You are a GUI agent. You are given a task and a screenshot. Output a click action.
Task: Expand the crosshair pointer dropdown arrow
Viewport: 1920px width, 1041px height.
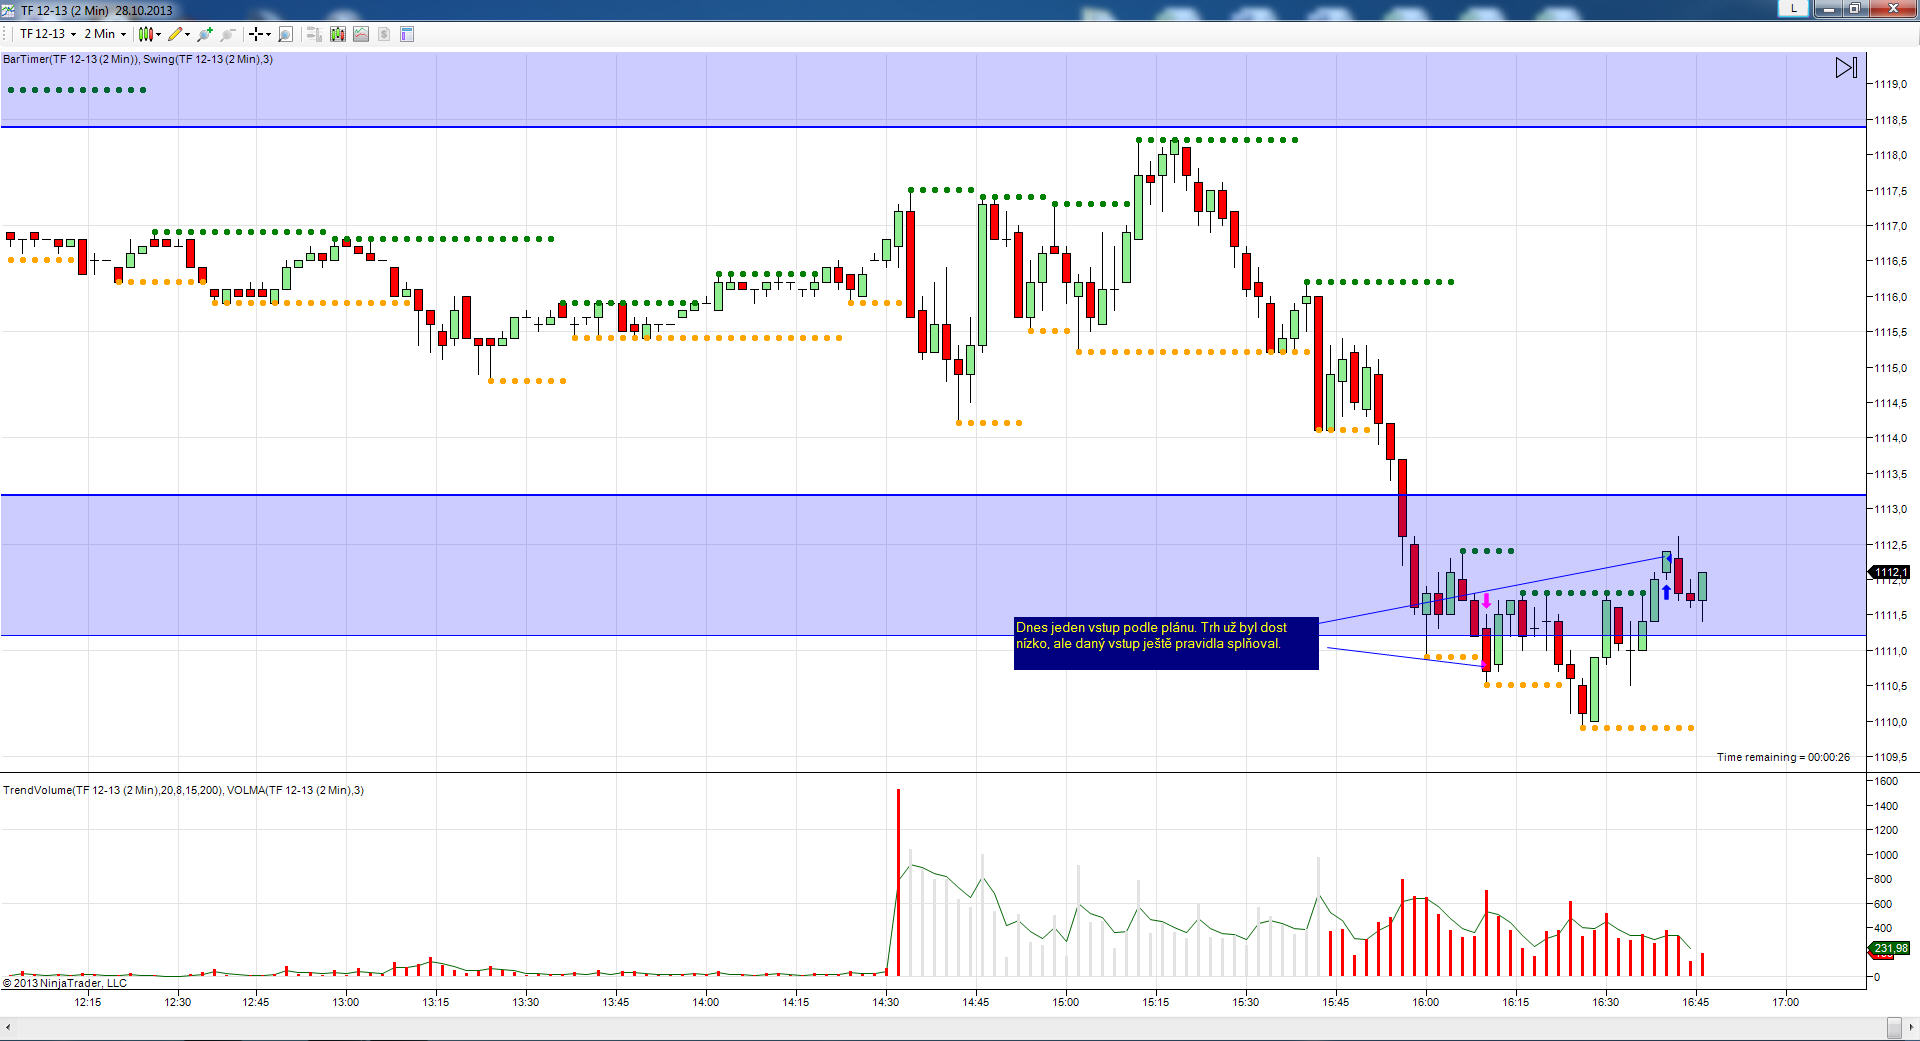pyautogui.click(x=268, y=34)
